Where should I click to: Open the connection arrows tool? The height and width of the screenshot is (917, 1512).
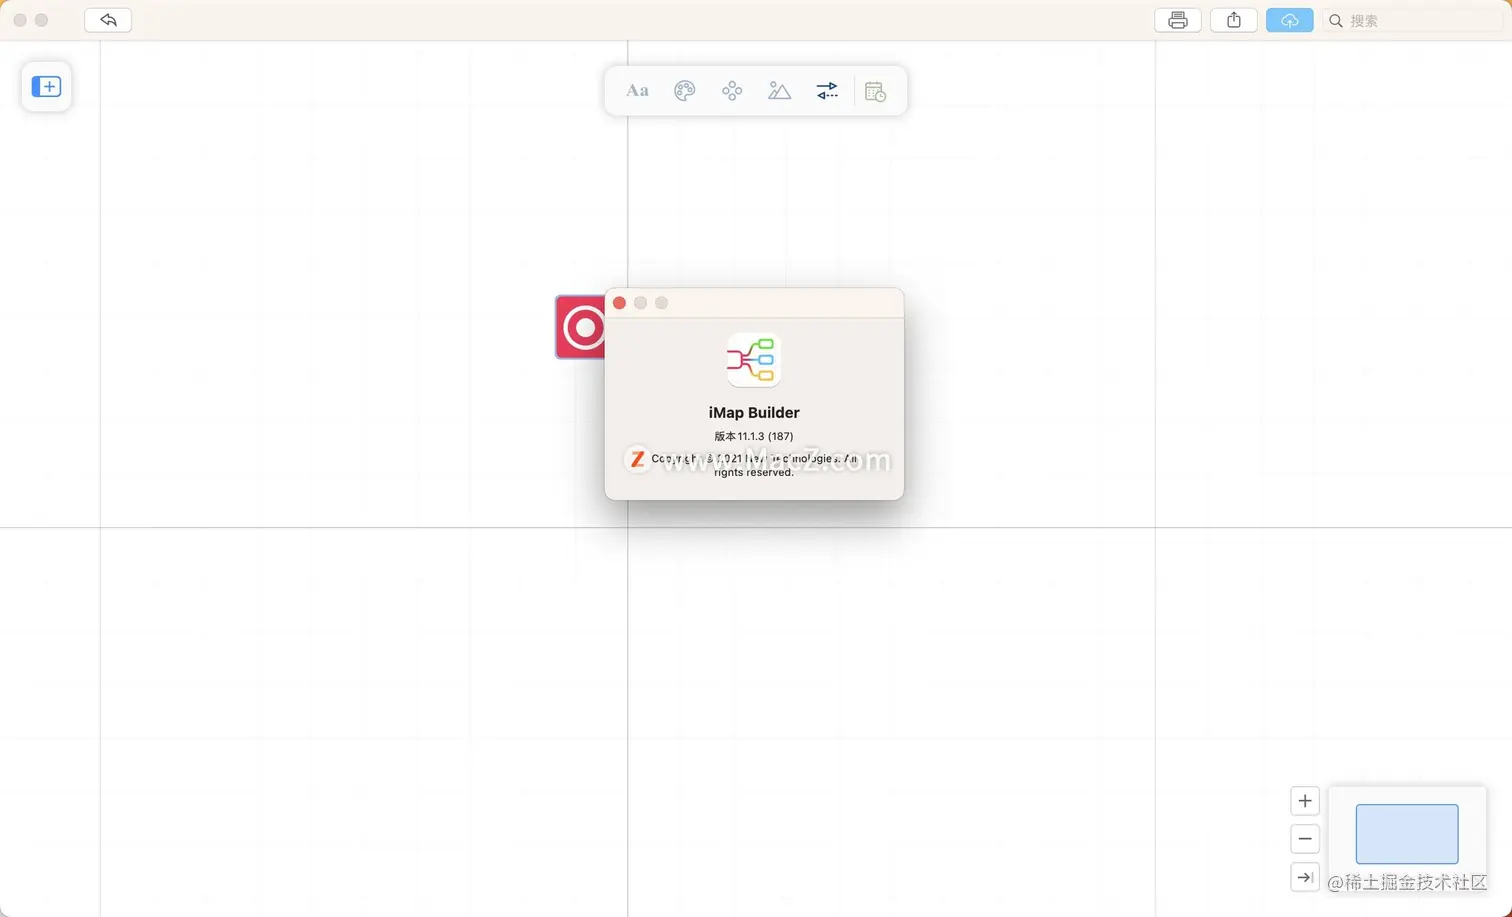click(x=827, y=91)
